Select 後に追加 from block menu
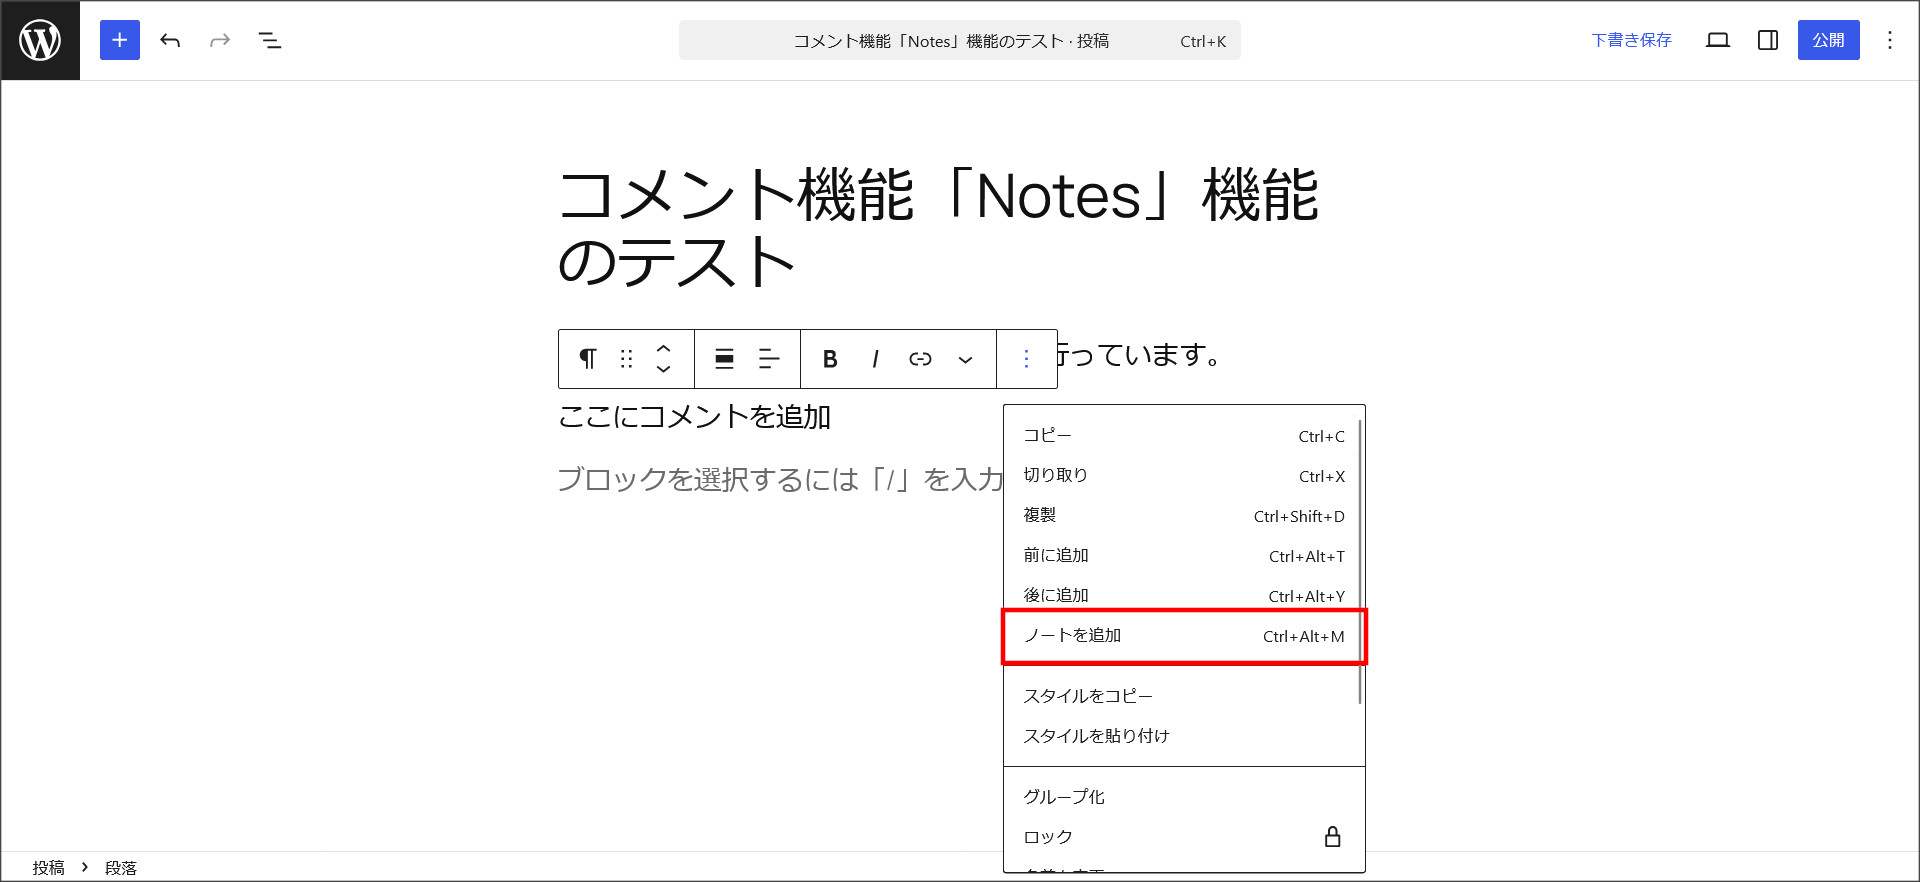The width and height of the screenshot is (1920, 882). 1183,596
